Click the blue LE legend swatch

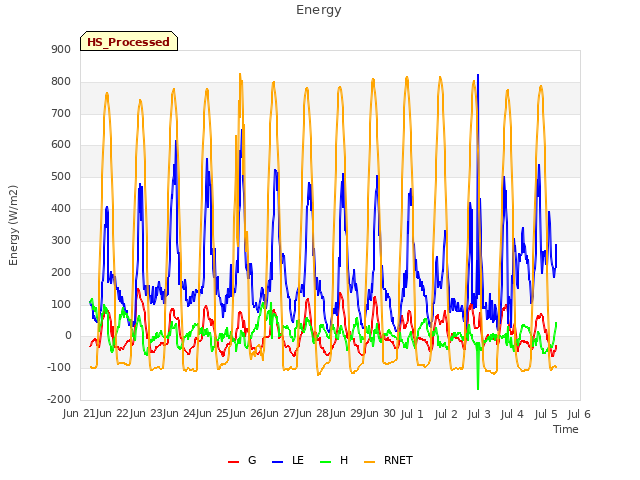tap(278, 462)
